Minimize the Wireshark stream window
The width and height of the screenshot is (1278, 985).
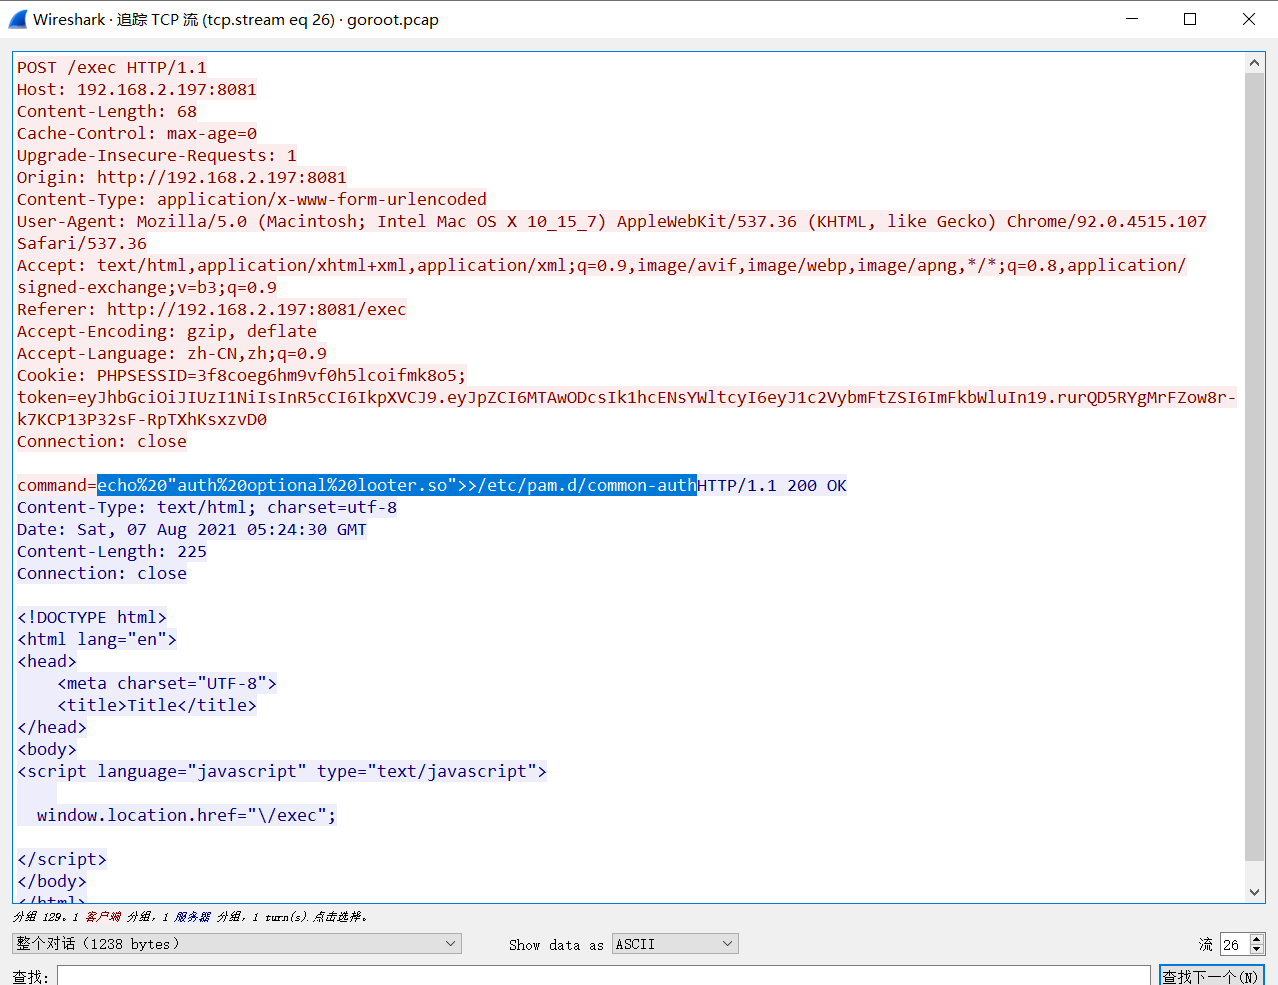click(1132, 19)
